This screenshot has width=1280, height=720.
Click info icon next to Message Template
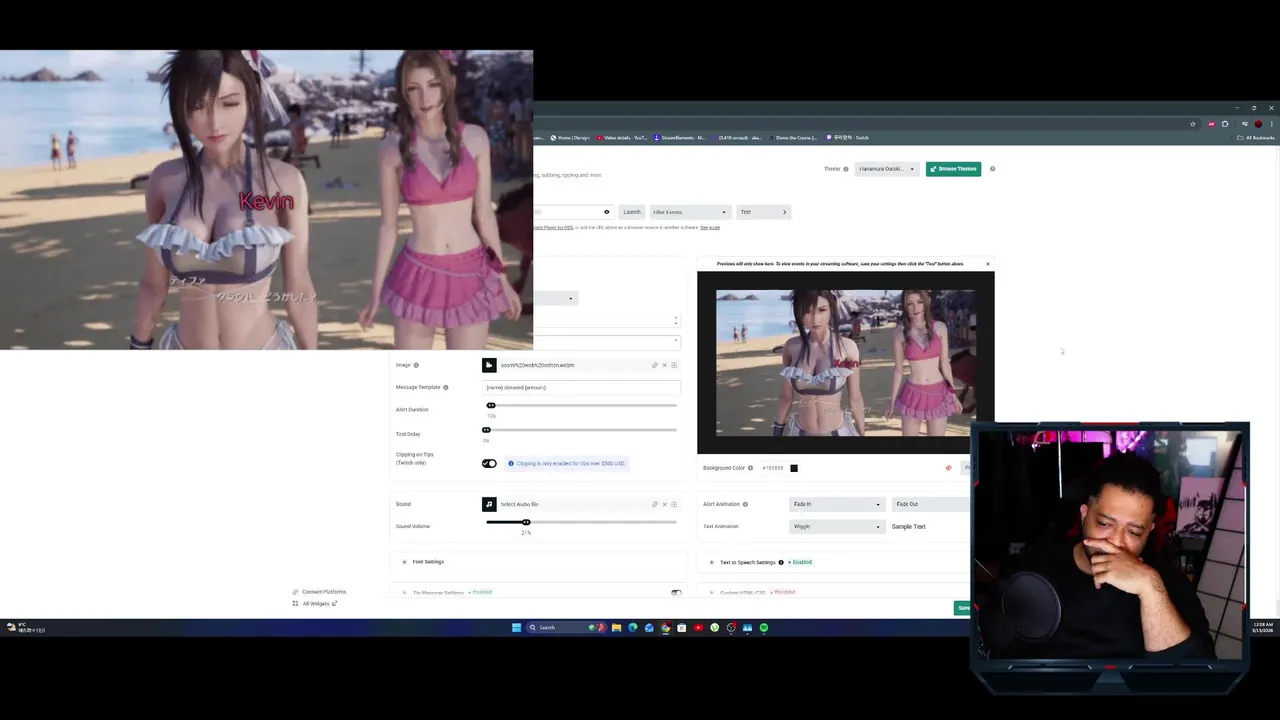coord(446,387)
